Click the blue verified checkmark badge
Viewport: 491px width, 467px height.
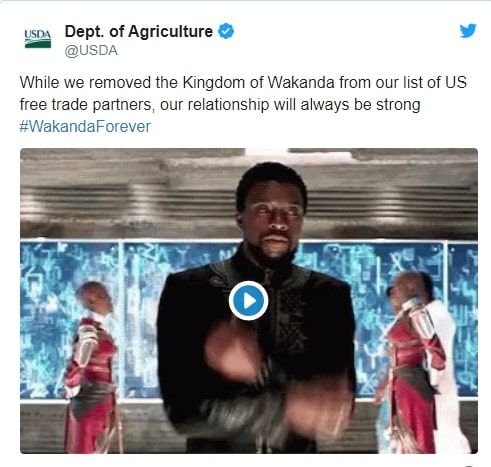[226, 31]
